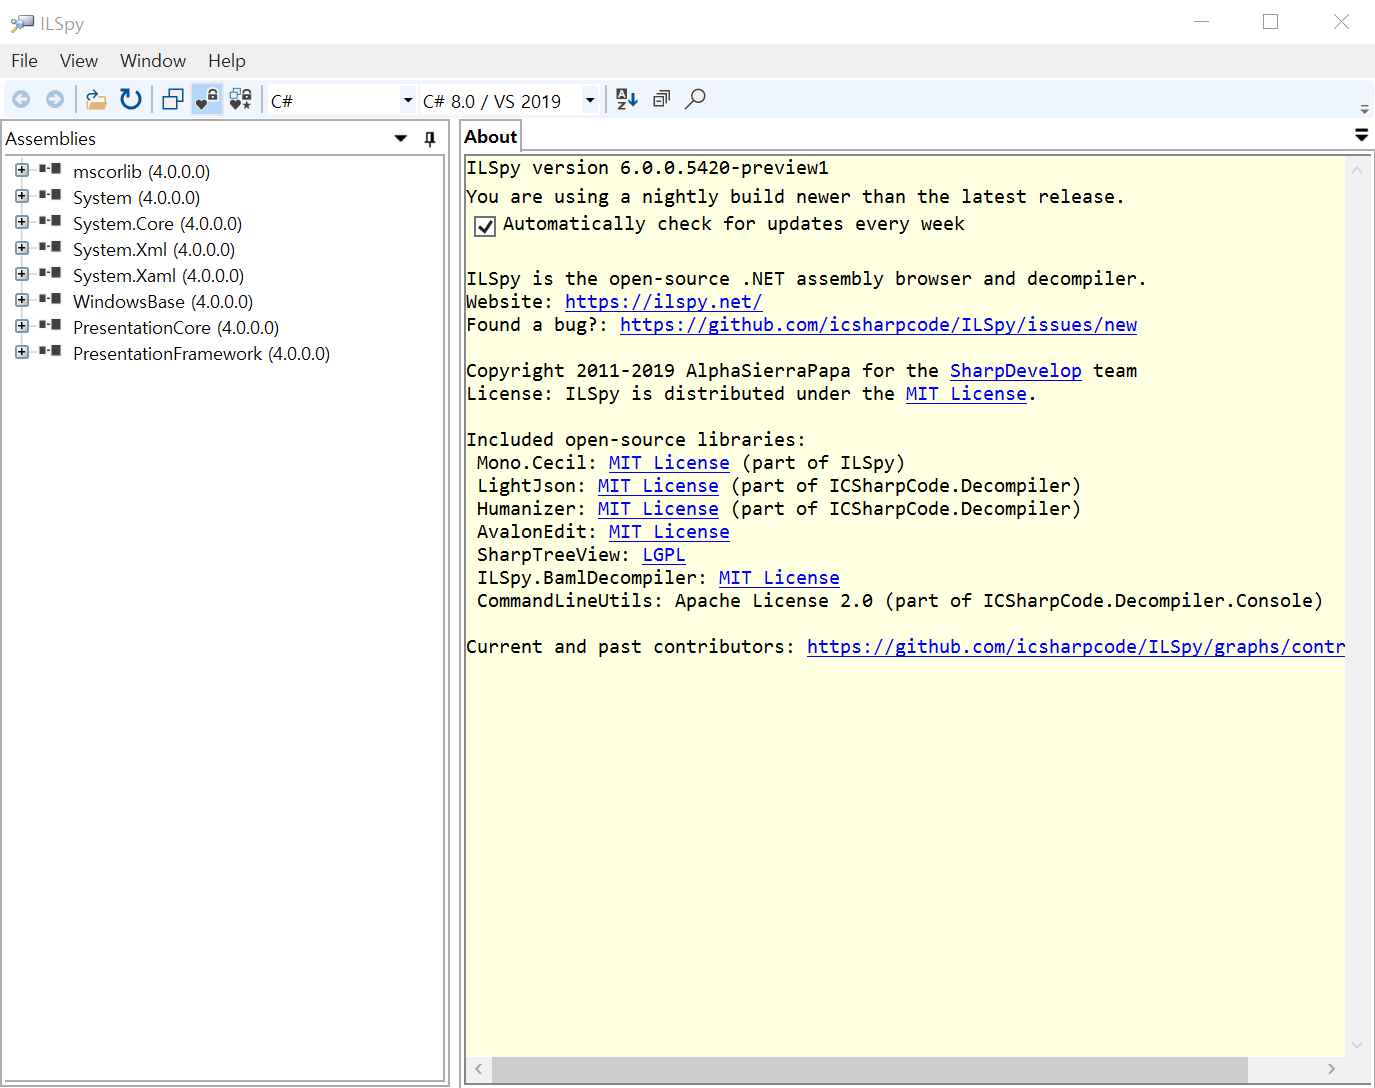Select System.Core (4.0.0.0) in the tree
This screenshot has width=1375, height=1088.
click(157, 224)
